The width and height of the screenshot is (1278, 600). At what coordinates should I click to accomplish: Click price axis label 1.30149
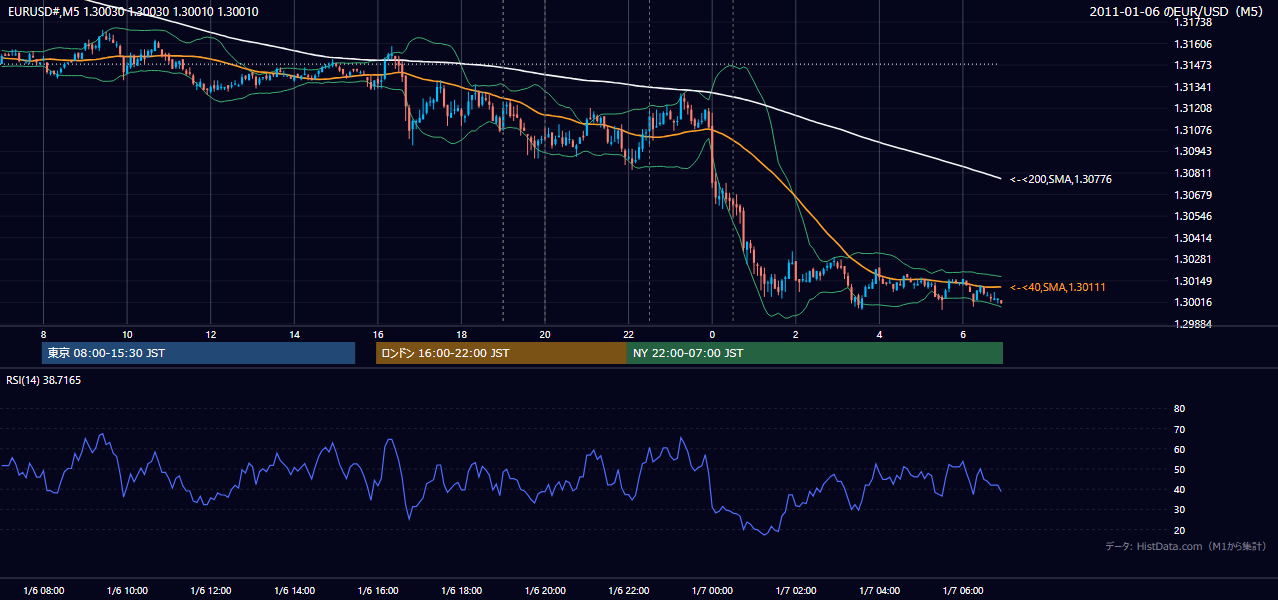pos(1192,281)
